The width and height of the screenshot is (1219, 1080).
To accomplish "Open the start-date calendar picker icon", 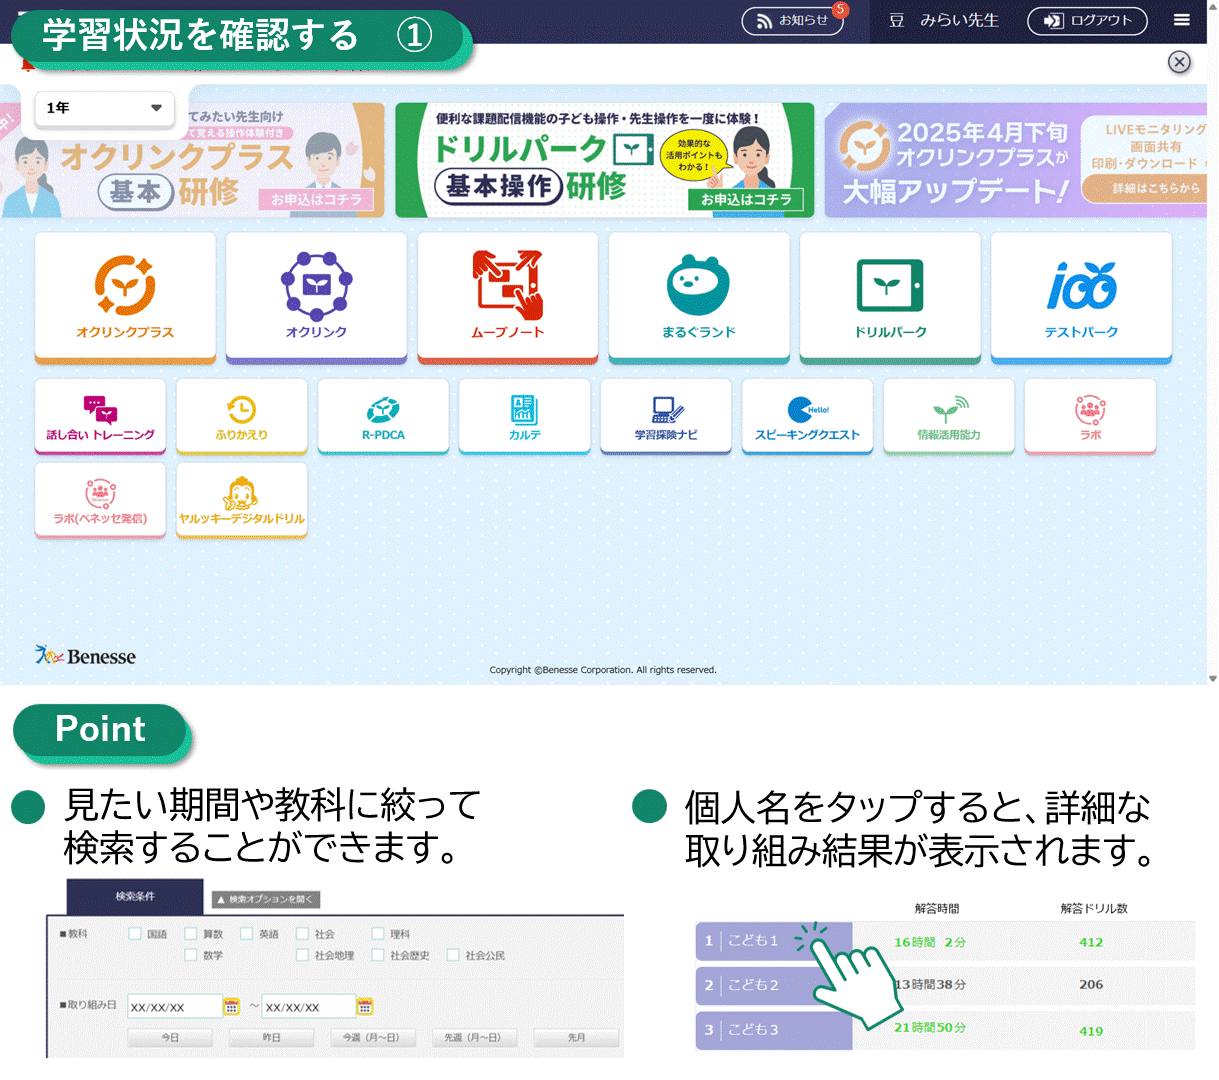I will (x=232, y=1006).
